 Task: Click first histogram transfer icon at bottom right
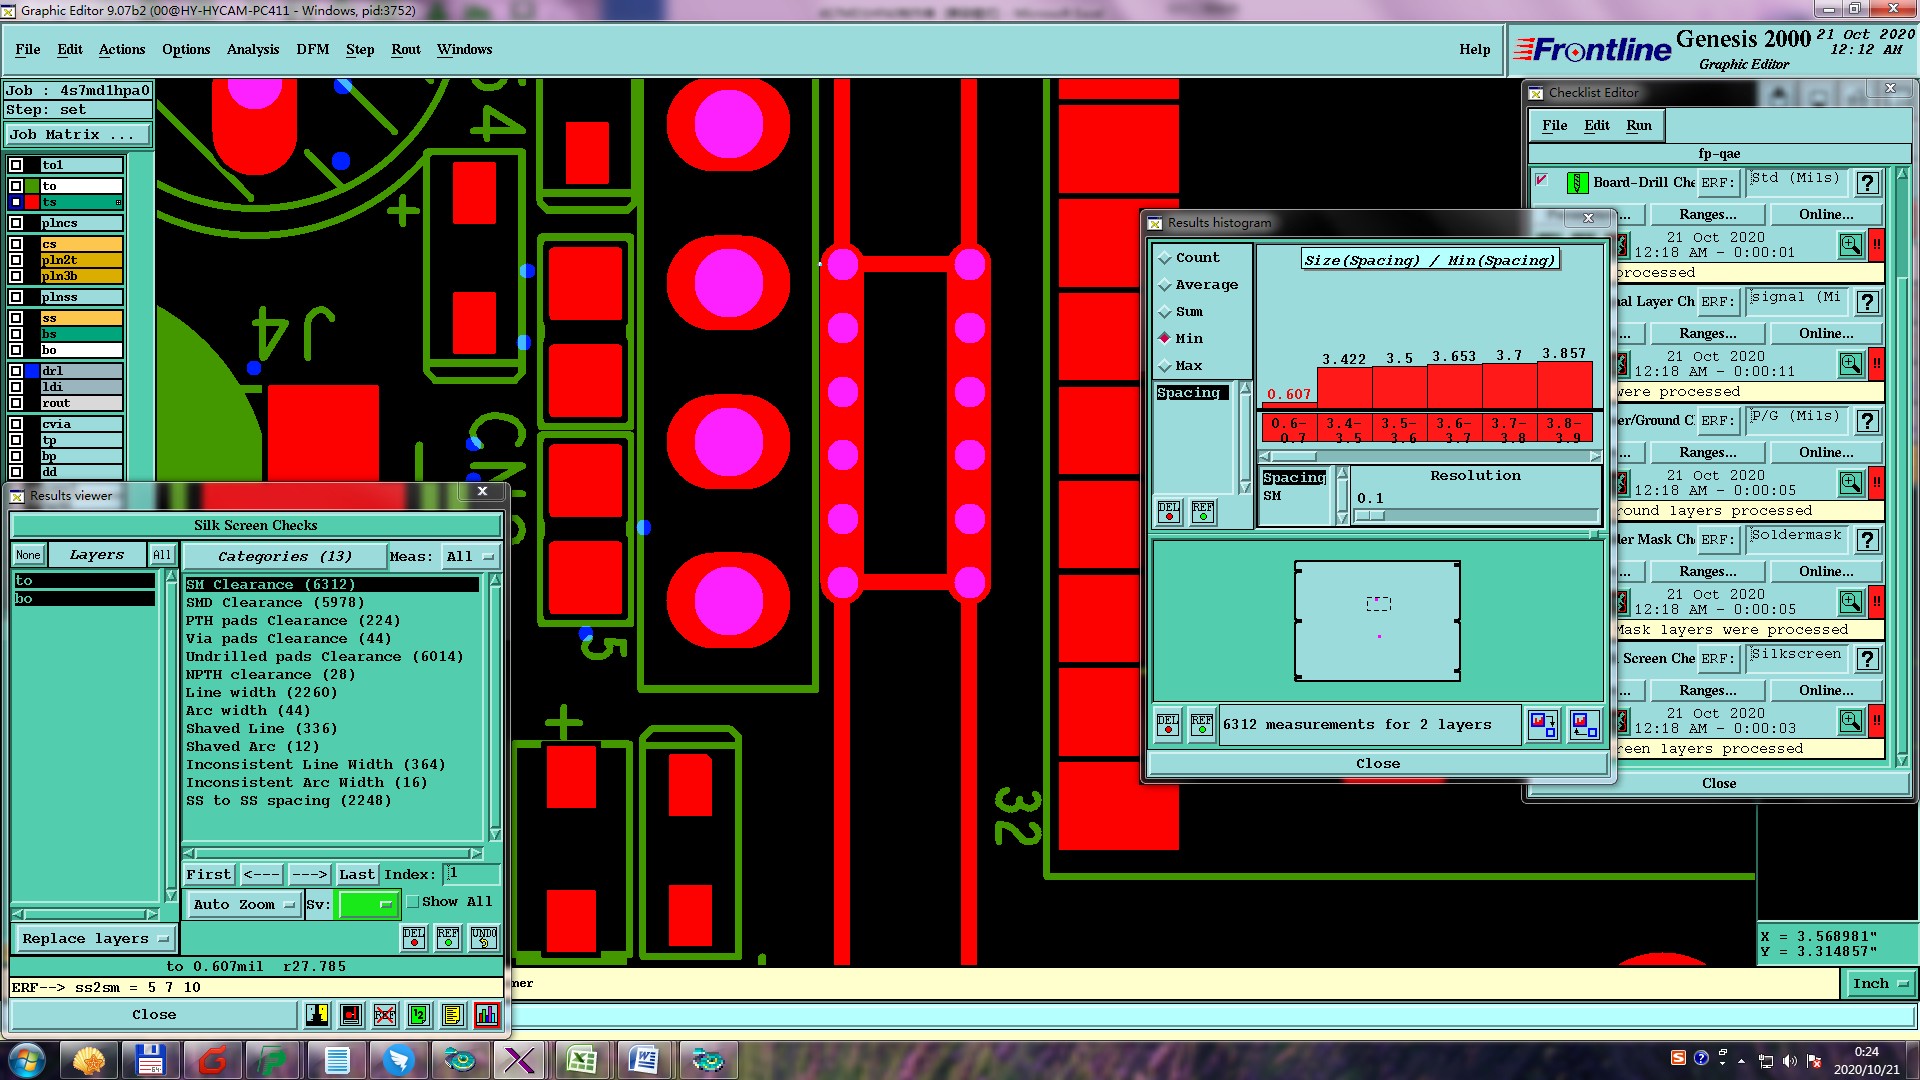click(x=1542, y=725)
